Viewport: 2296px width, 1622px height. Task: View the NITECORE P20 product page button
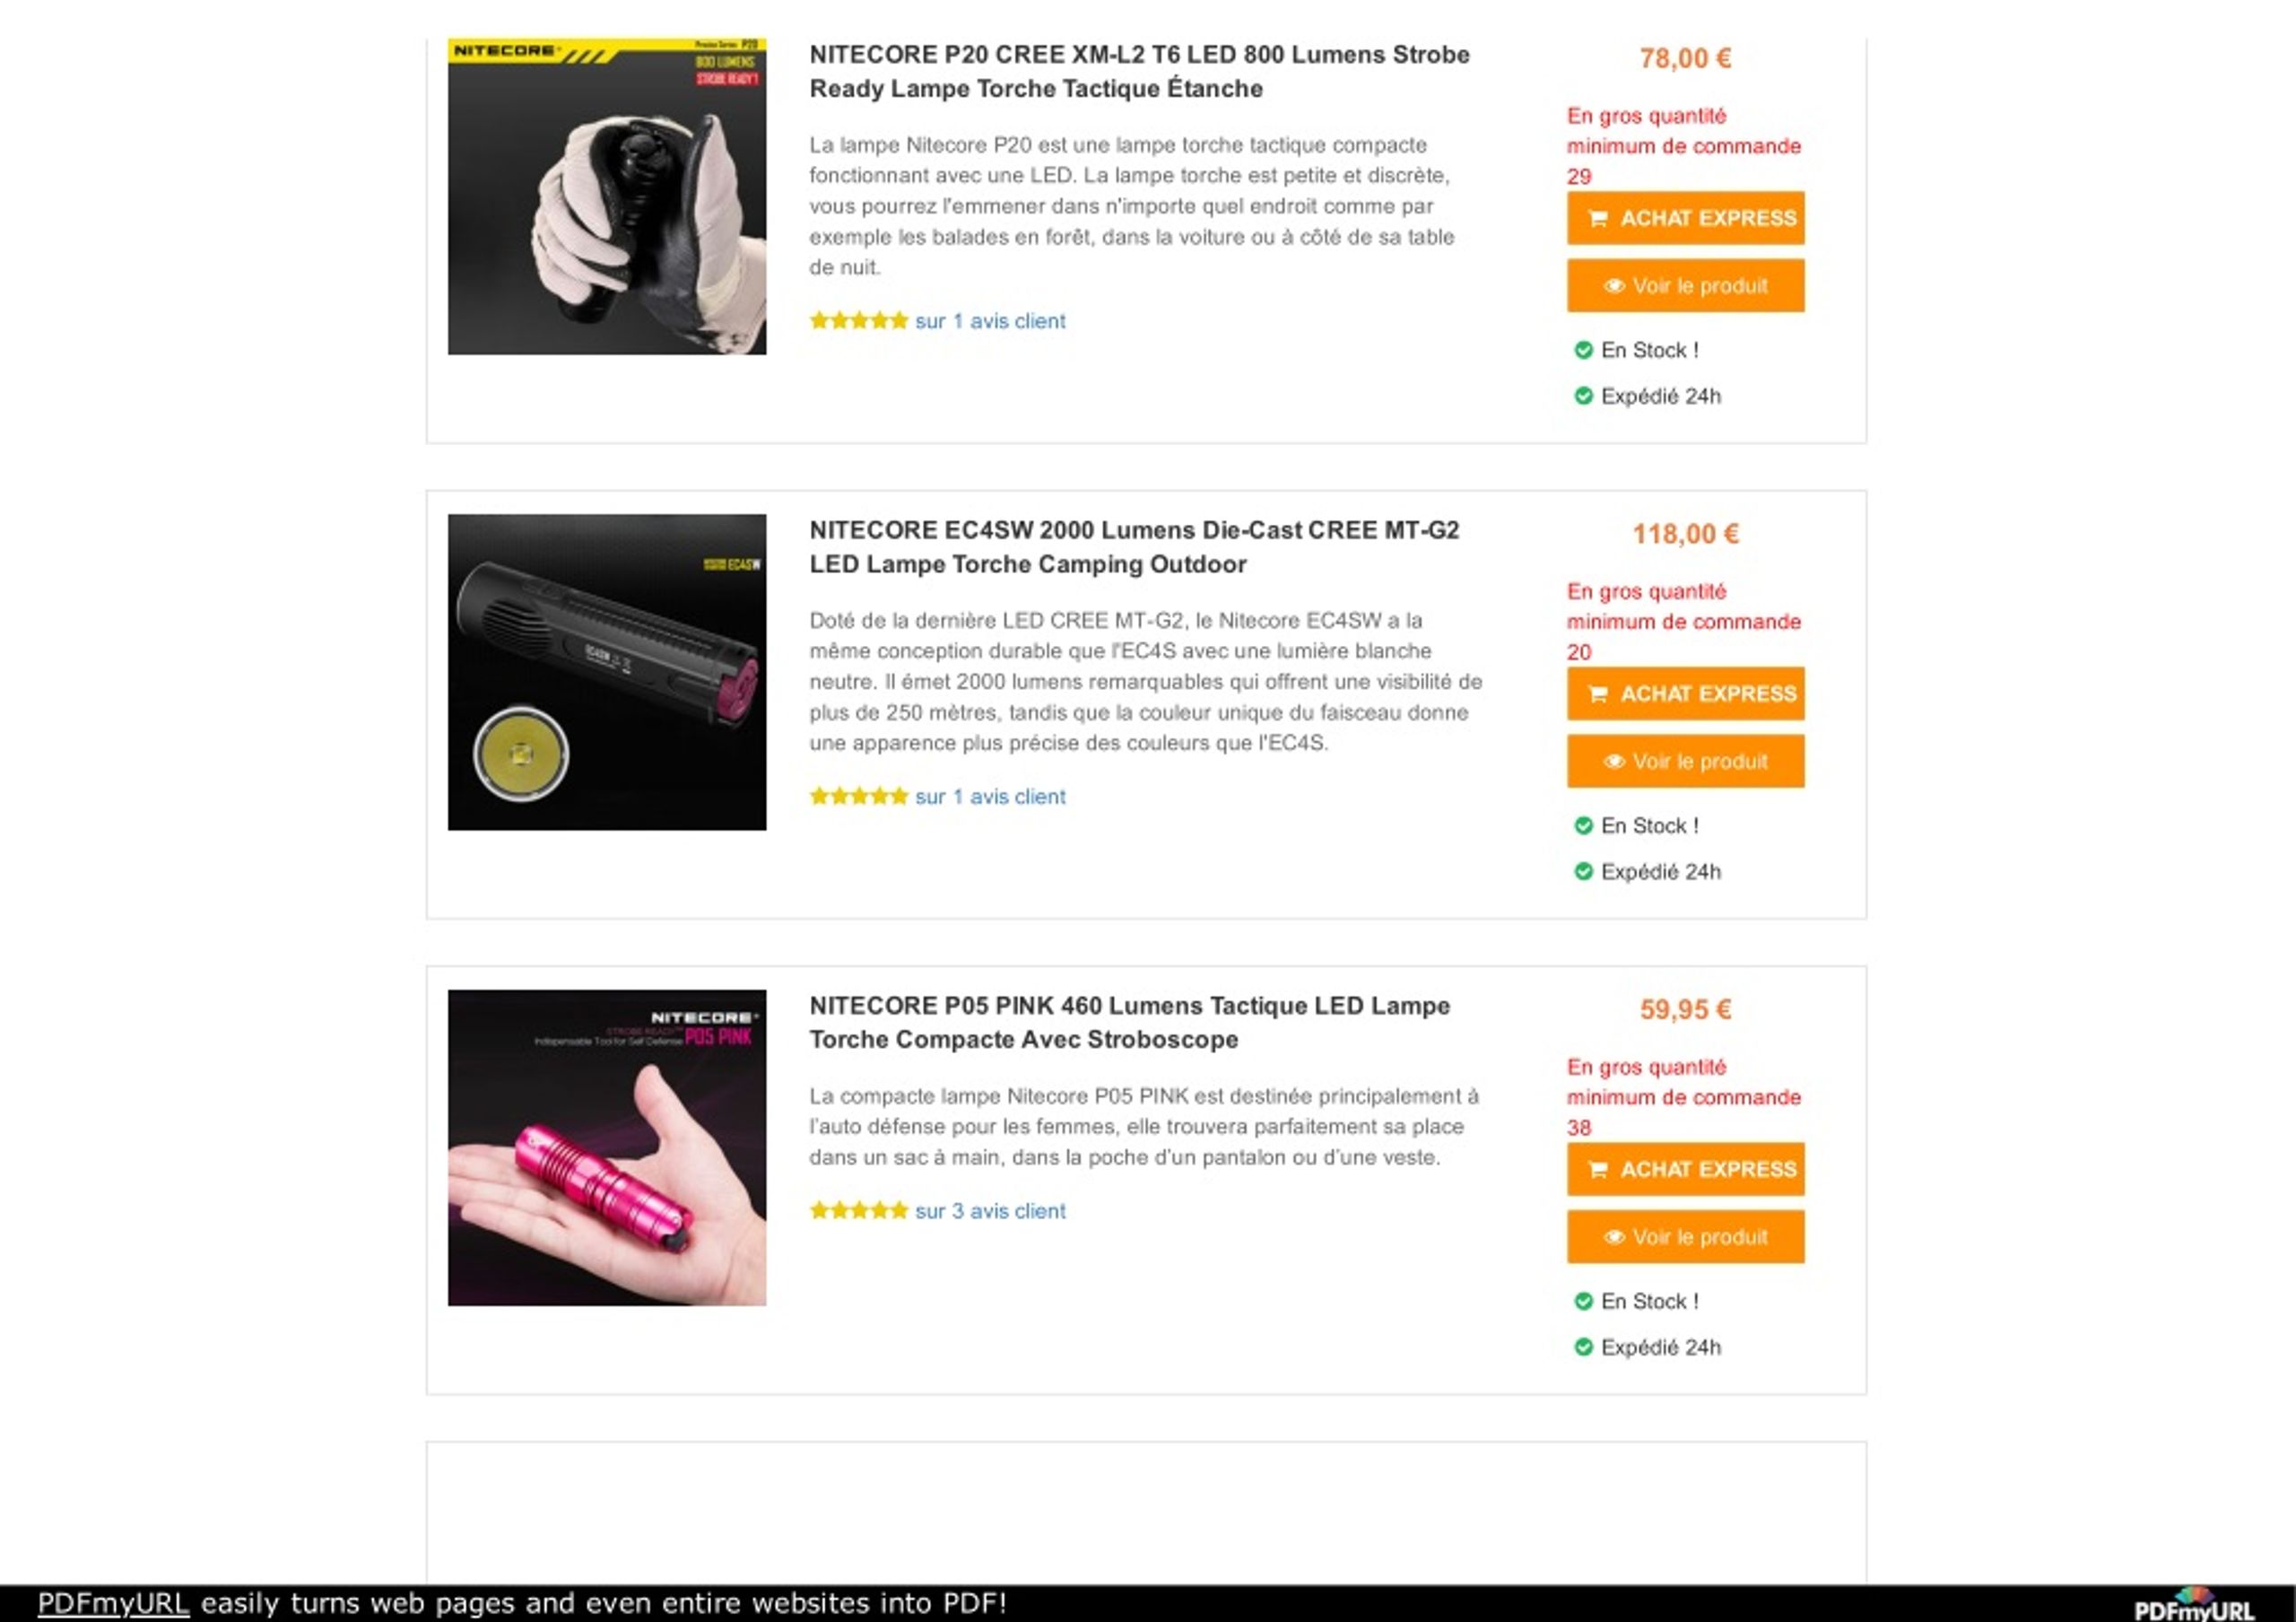click(x=1685, y=286)
